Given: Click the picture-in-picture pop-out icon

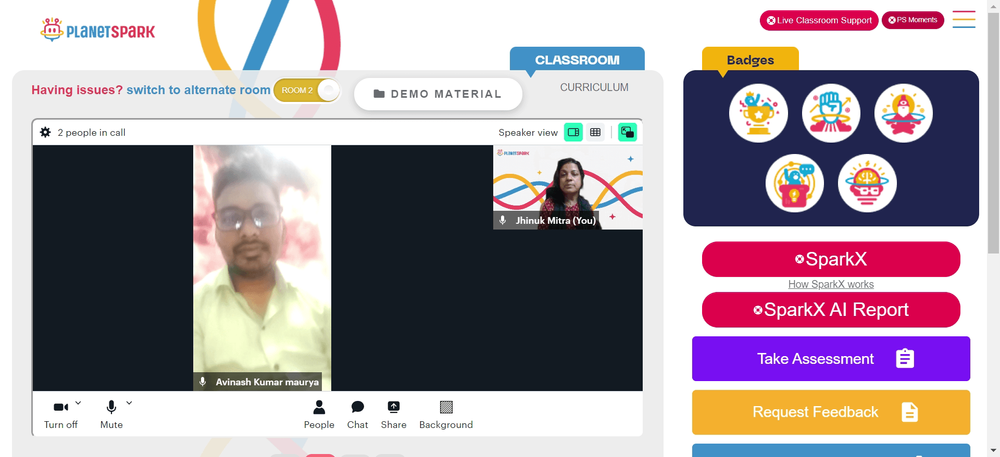Looking at the screenshot, I should tap(628, 132).
